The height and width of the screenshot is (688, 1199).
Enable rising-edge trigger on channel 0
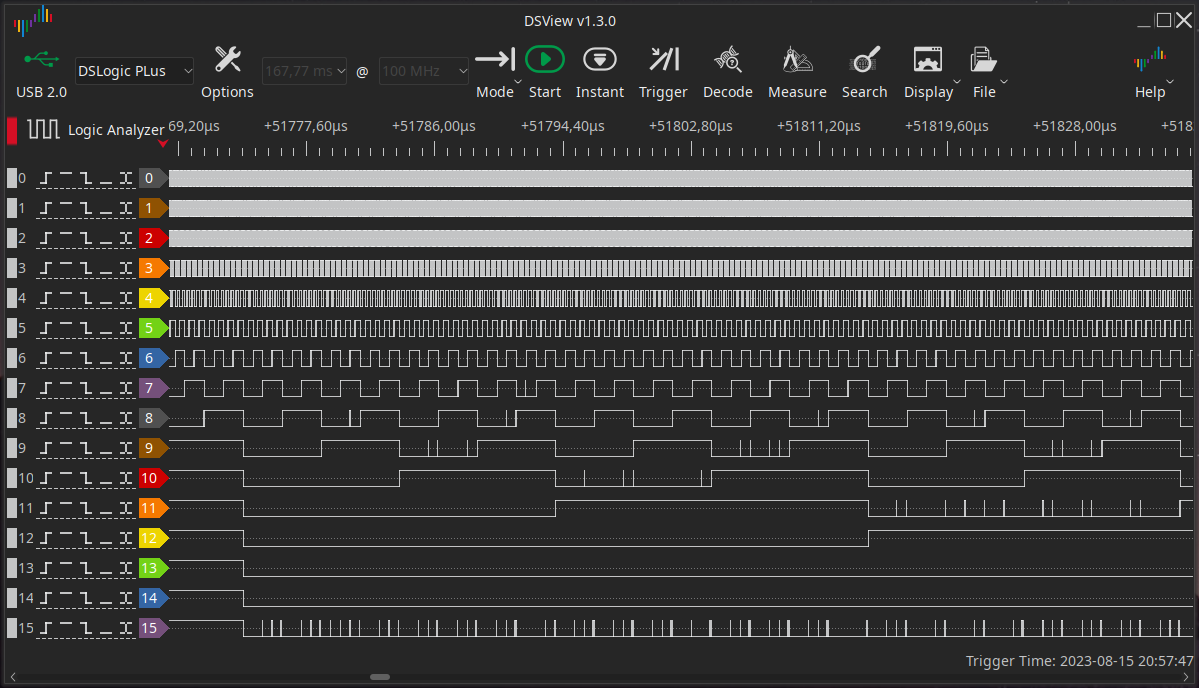(x=46, y=178)
